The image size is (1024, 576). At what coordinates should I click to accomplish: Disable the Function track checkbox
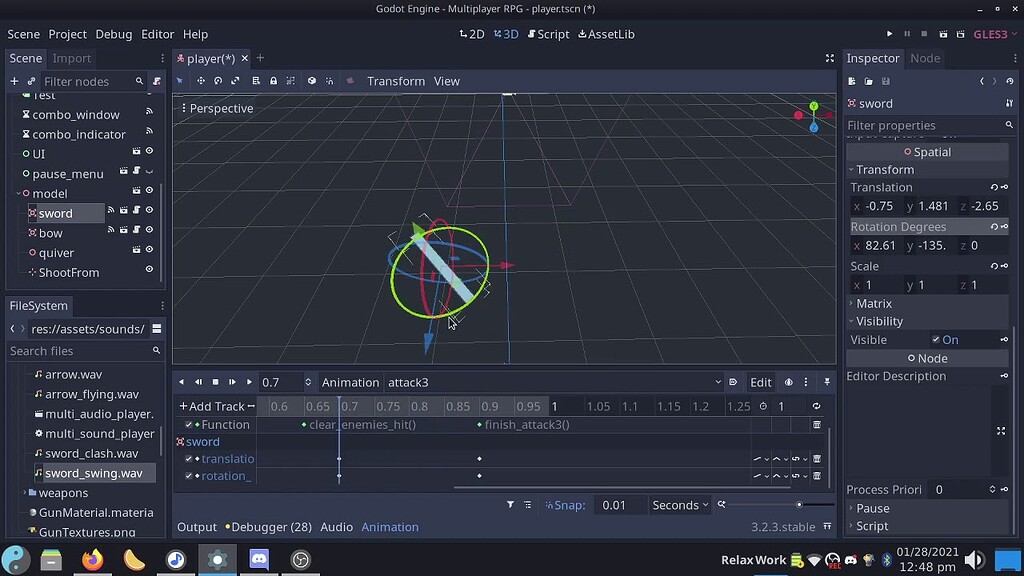click(189, 424)
